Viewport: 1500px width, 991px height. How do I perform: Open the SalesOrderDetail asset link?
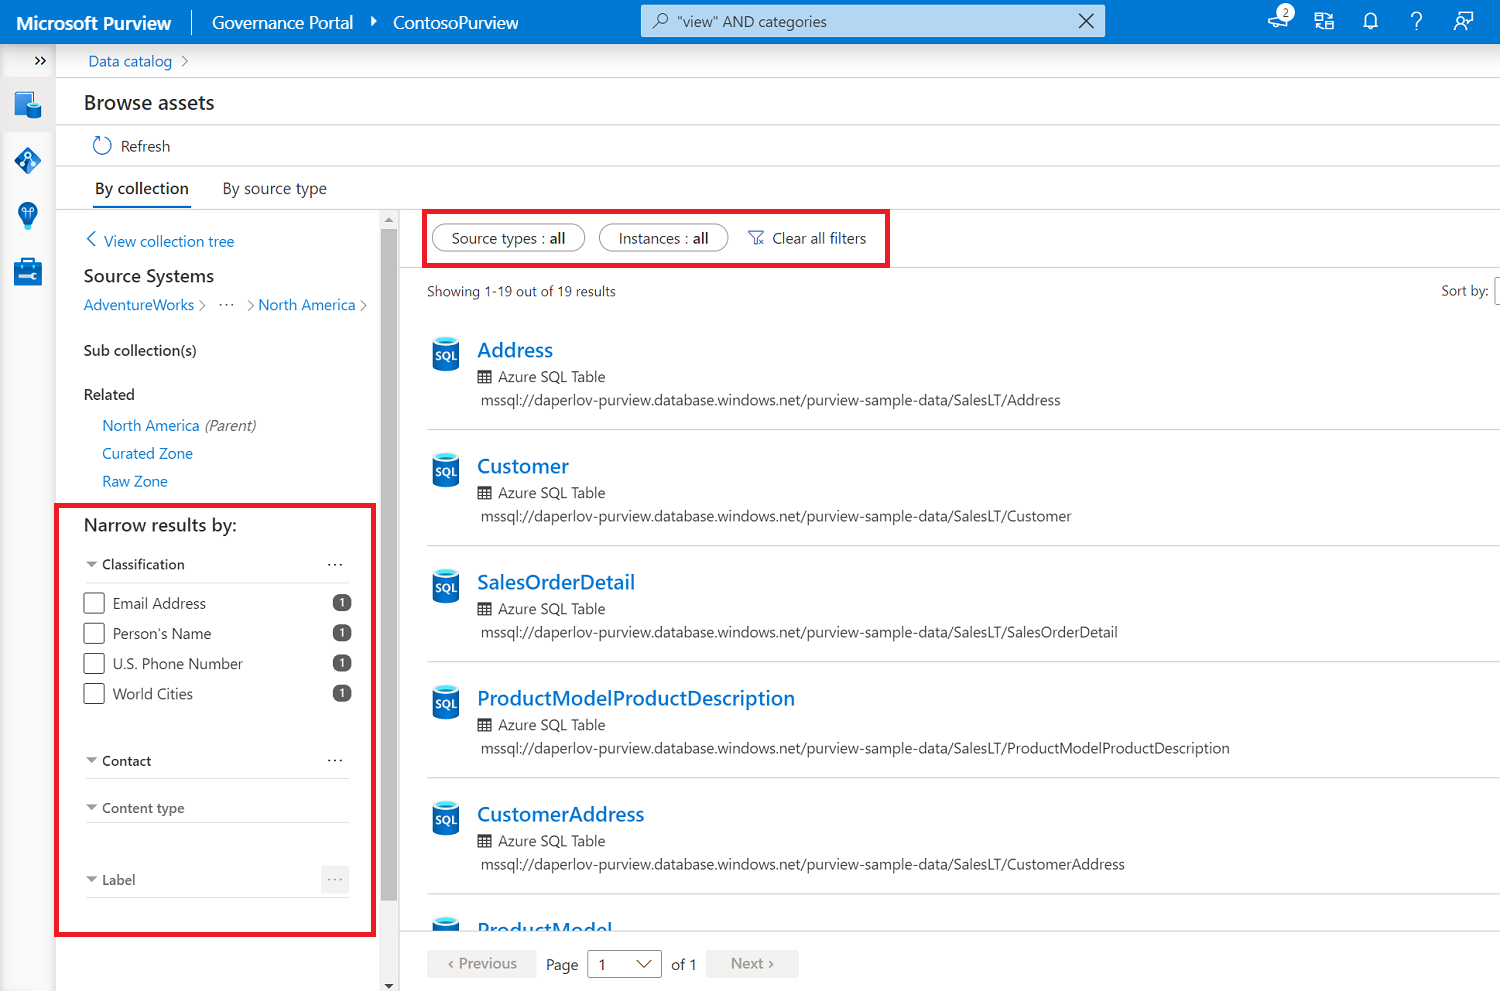(556, 582)
